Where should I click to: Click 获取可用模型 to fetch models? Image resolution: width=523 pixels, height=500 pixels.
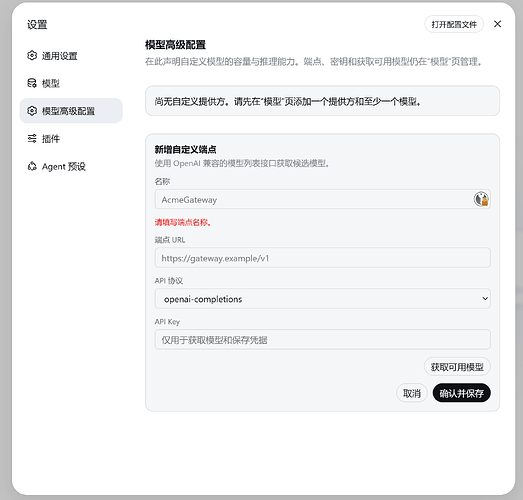tap(457, 367)
